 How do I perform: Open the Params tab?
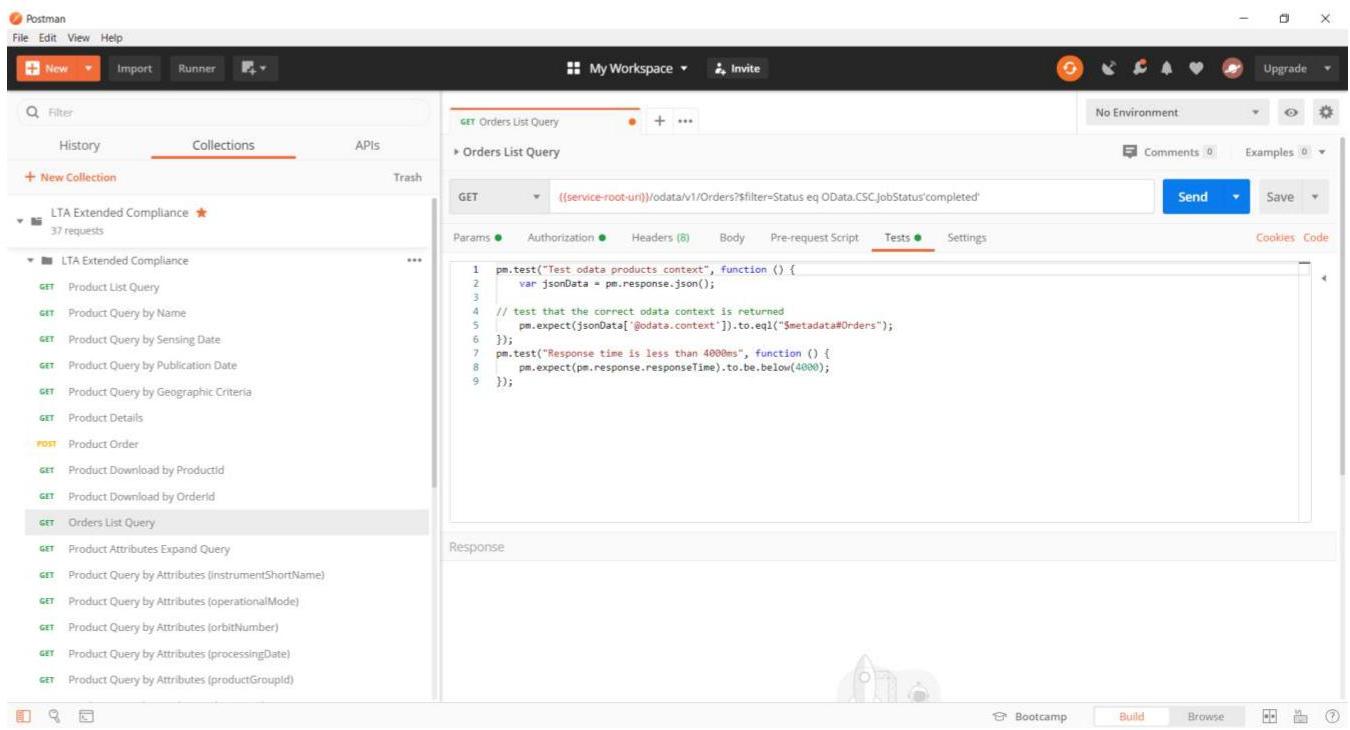tap(477, 238)
